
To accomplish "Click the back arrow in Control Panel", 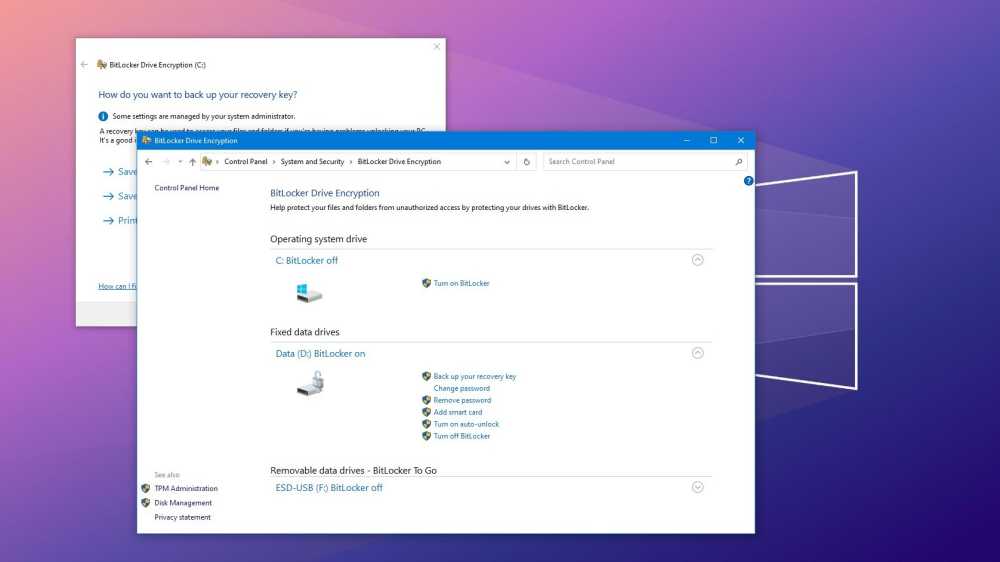I will [149, 162].
